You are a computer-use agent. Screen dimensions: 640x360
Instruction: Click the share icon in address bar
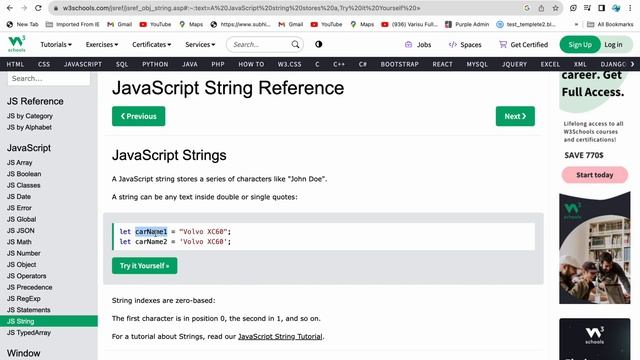(541, 8)
